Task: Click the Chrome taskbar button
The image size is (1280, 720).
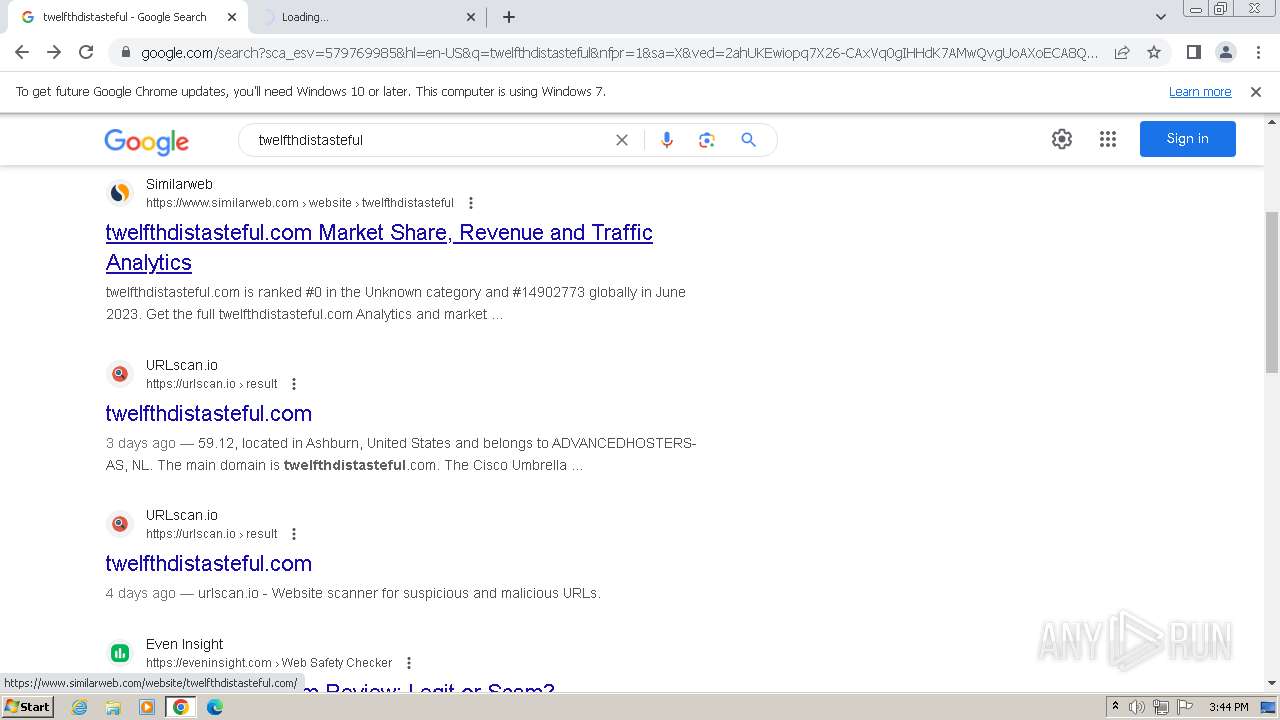Action: (181, 707)
